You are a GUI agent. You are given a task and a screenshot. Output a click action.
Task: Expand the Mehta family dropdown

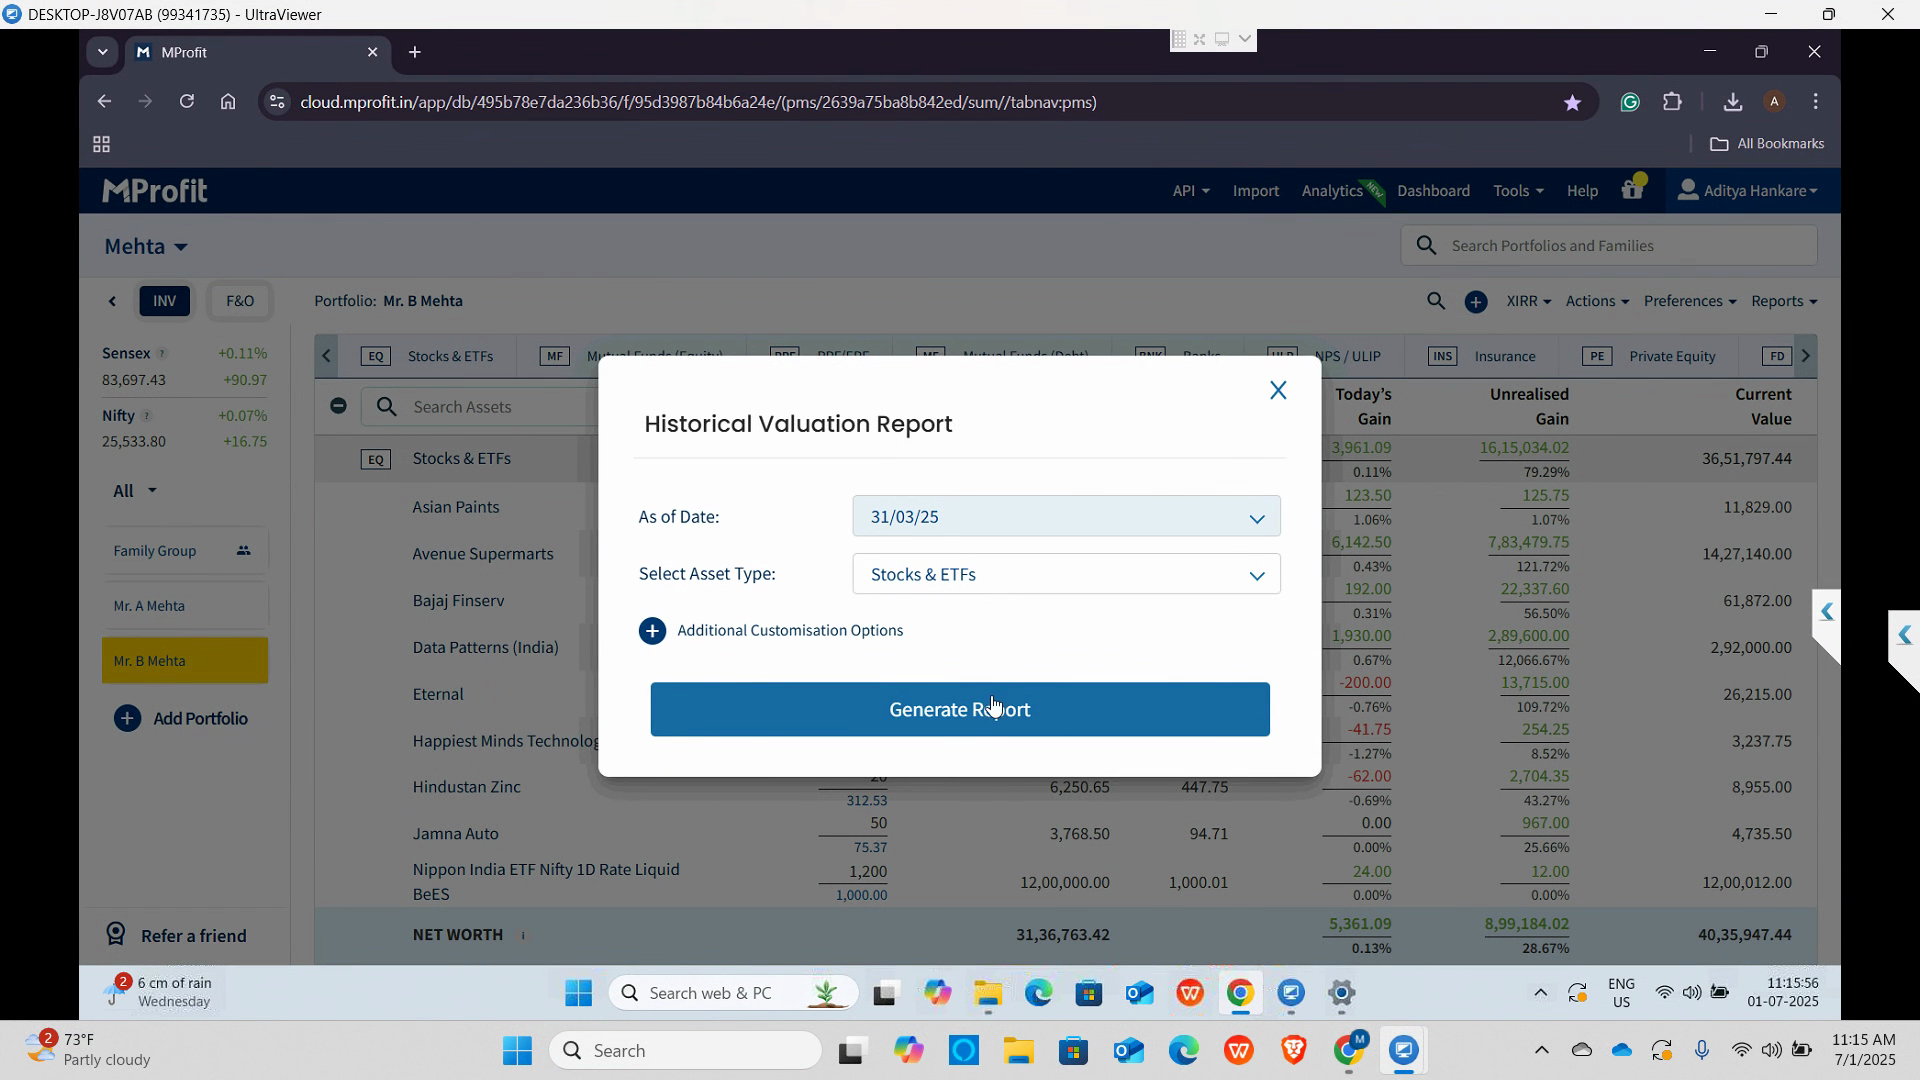[146, 246]
